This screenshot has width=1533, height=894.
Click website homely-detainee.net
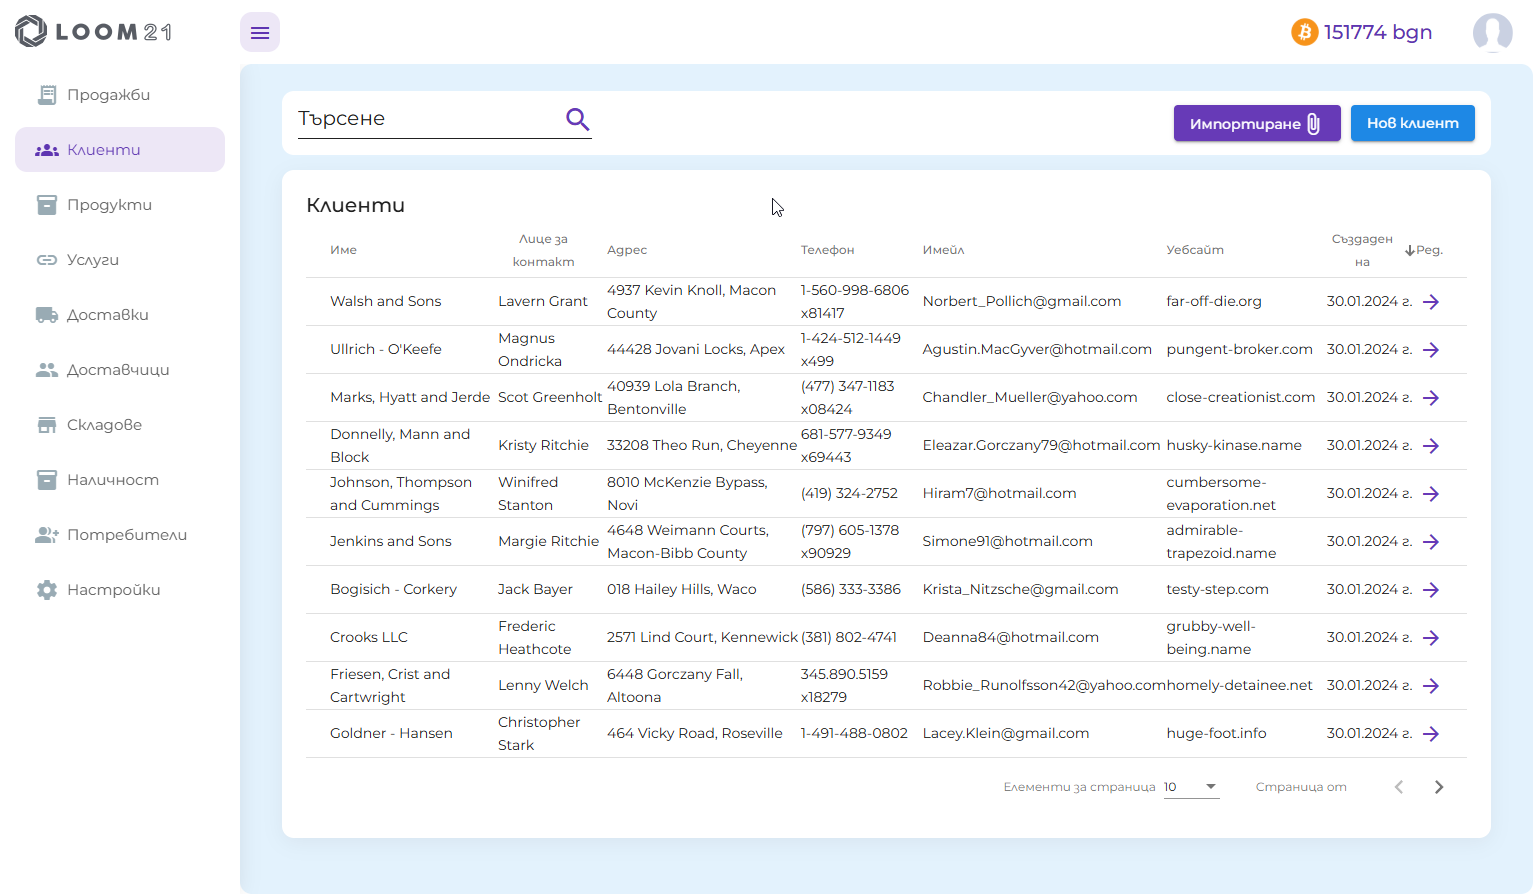point(1239,686)
